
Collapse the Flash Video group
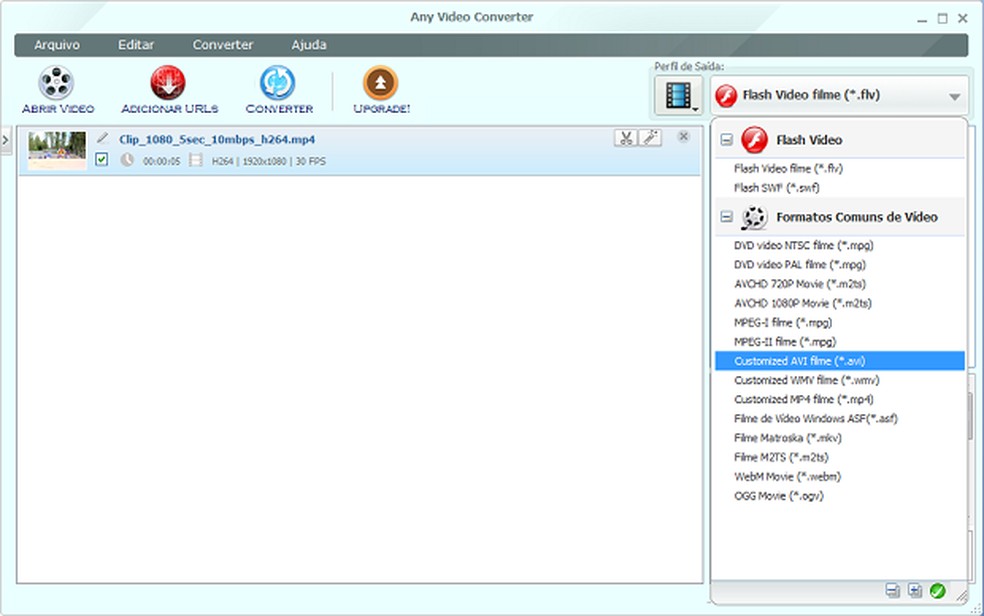tap(727, 141)
